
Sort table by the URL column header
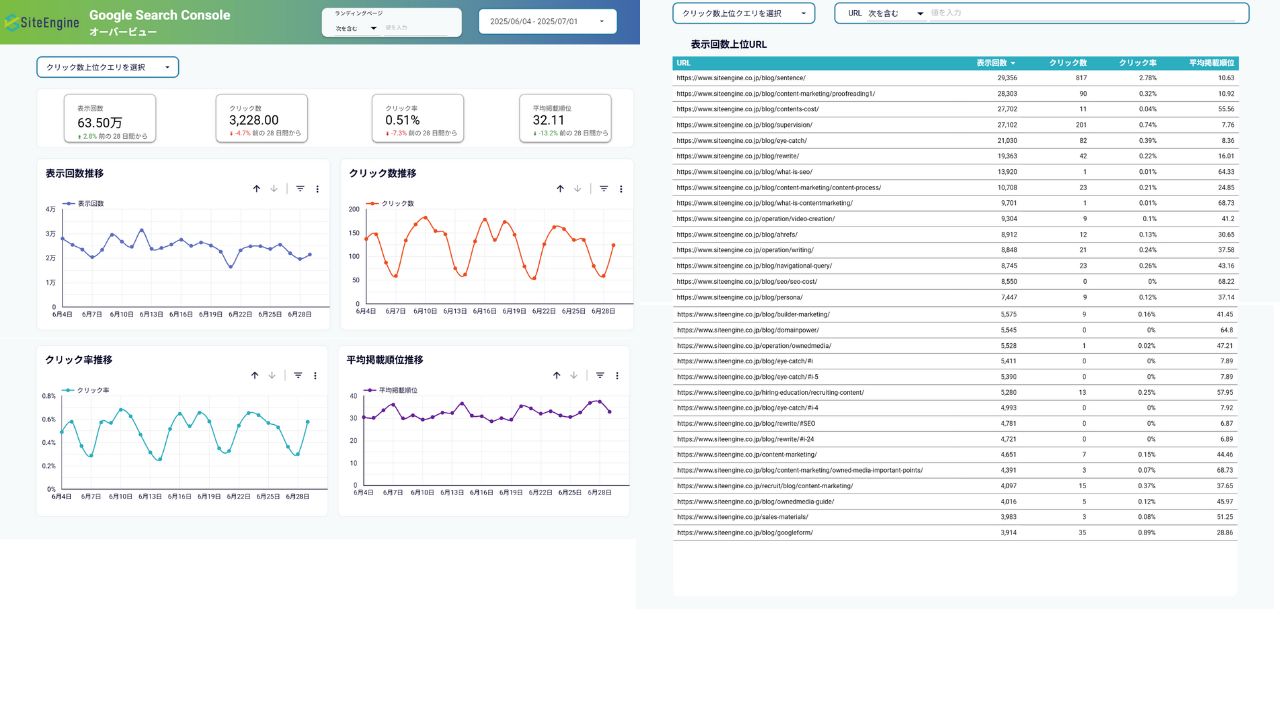point(684,63)
